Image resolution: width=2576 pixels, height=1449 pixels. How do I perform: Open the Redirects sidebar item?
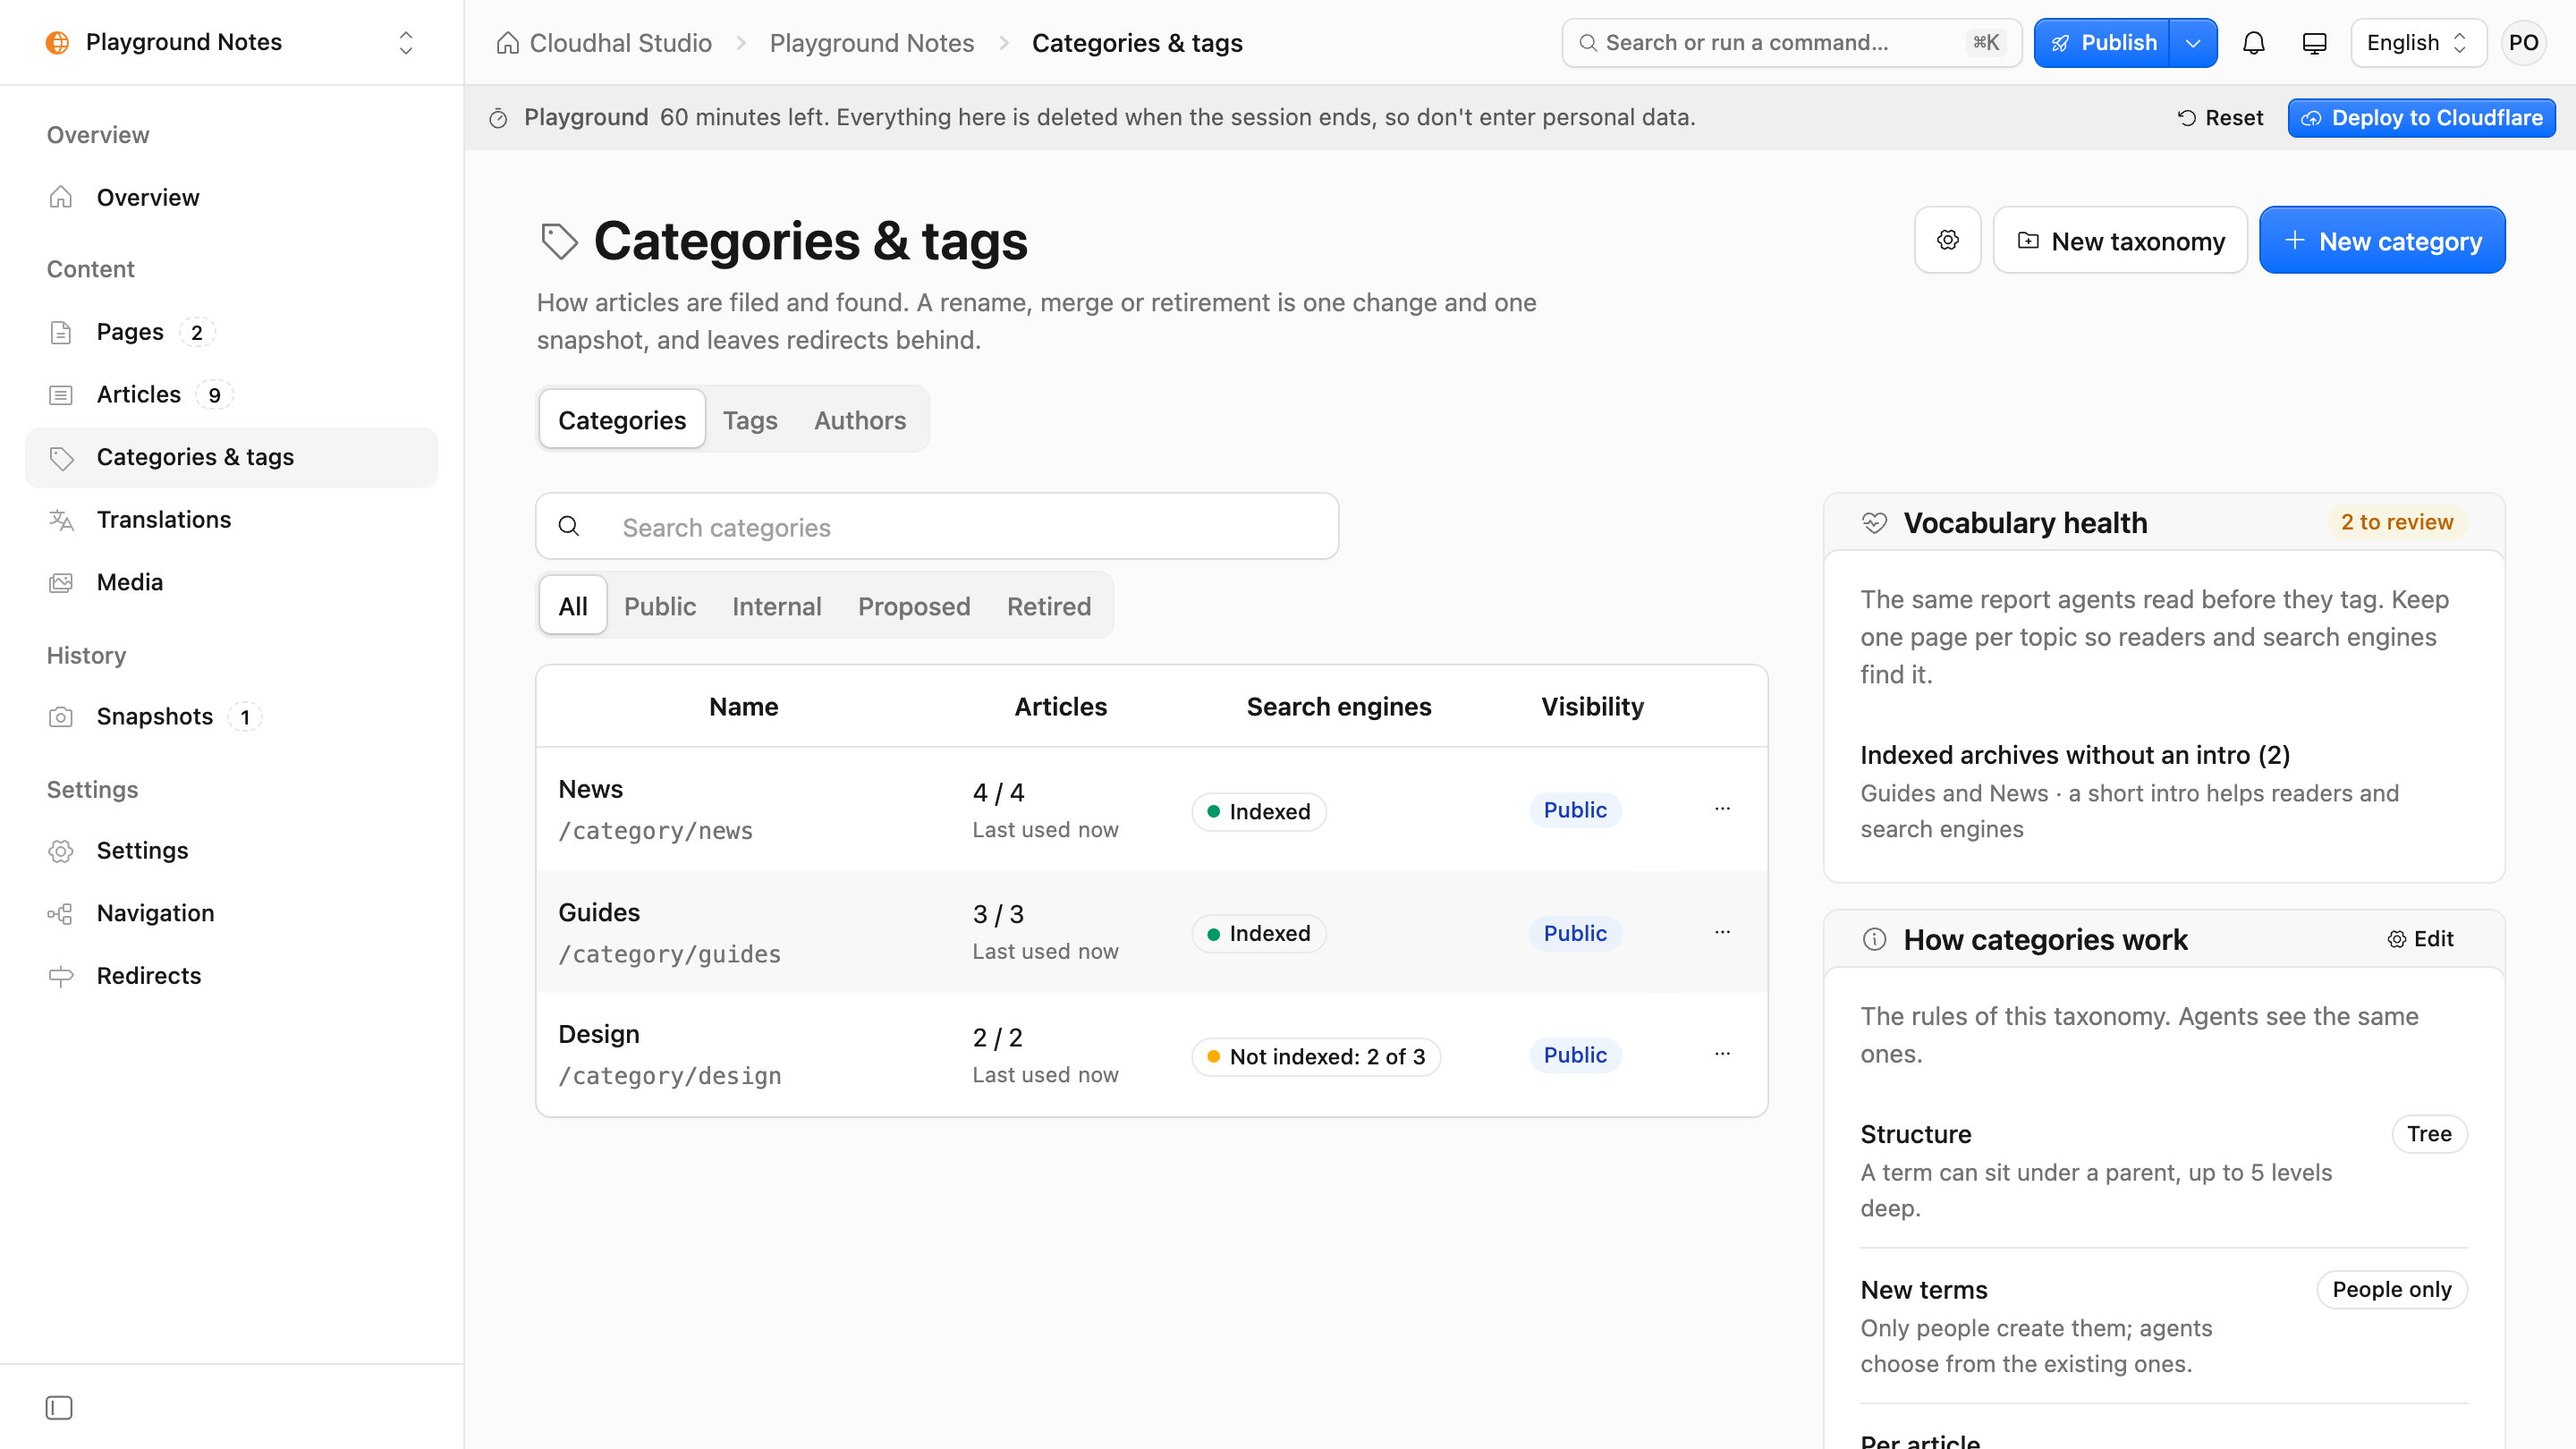[x=231, y=976]
